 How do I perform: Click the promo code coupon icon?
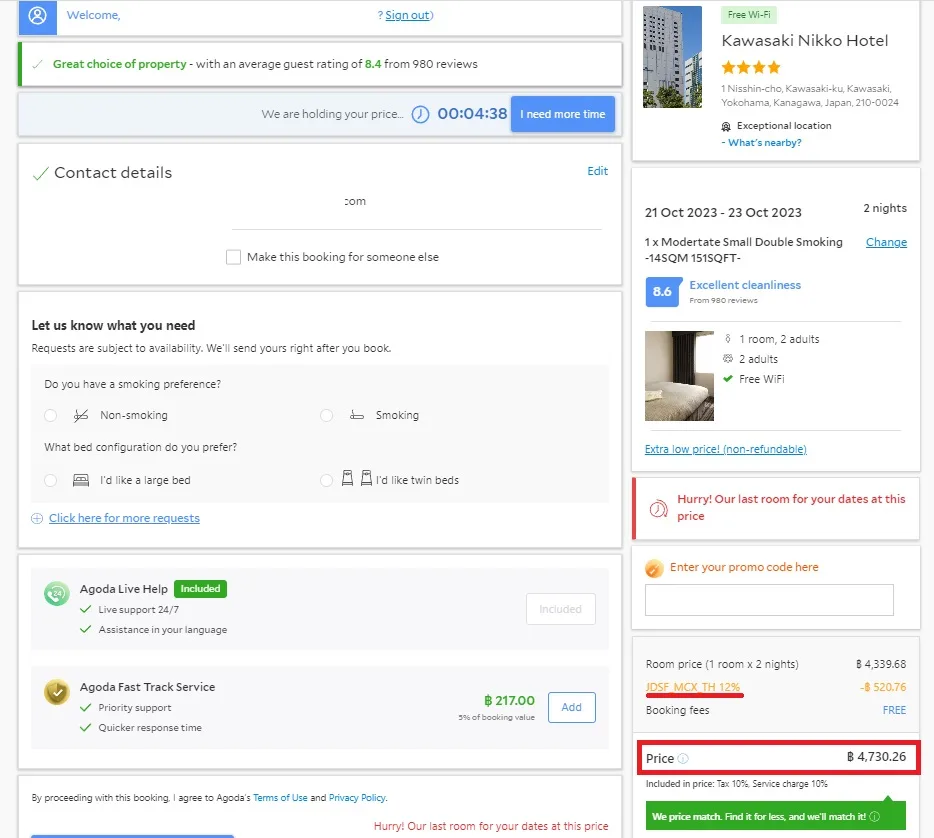[653, 568]
